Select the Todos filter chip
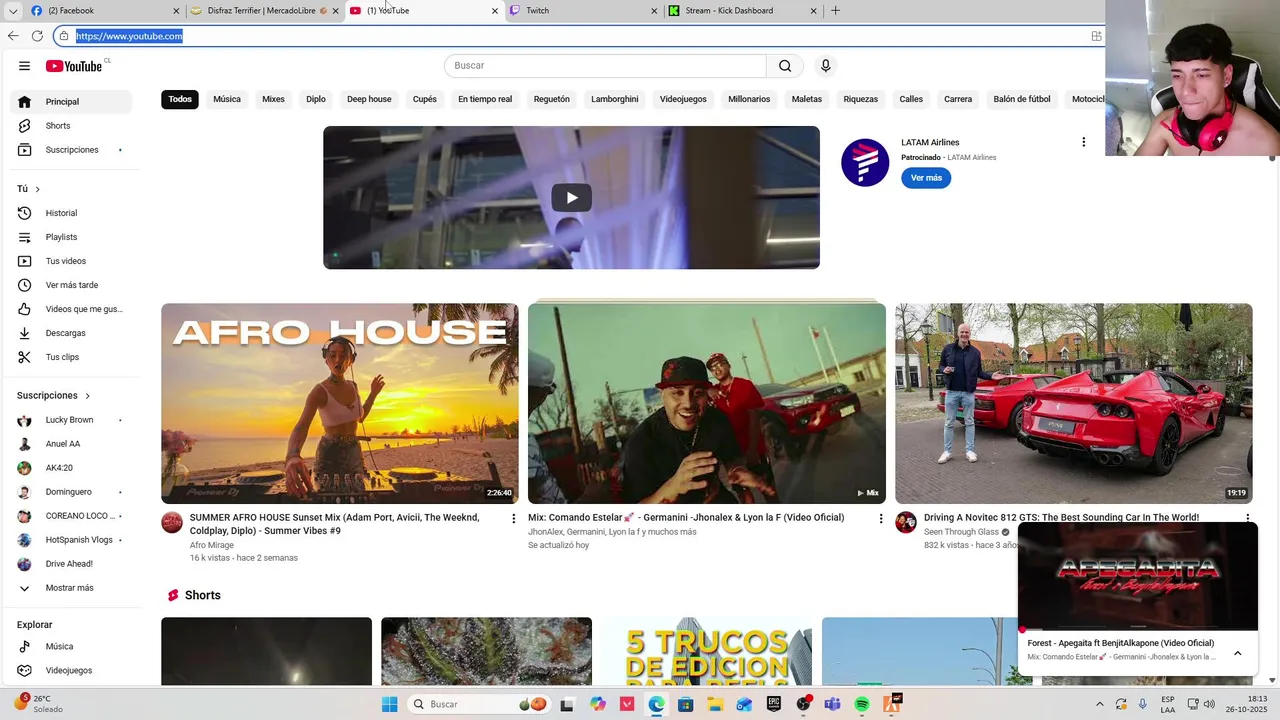This screenshot has width=1280, height=720. [180, 99]
